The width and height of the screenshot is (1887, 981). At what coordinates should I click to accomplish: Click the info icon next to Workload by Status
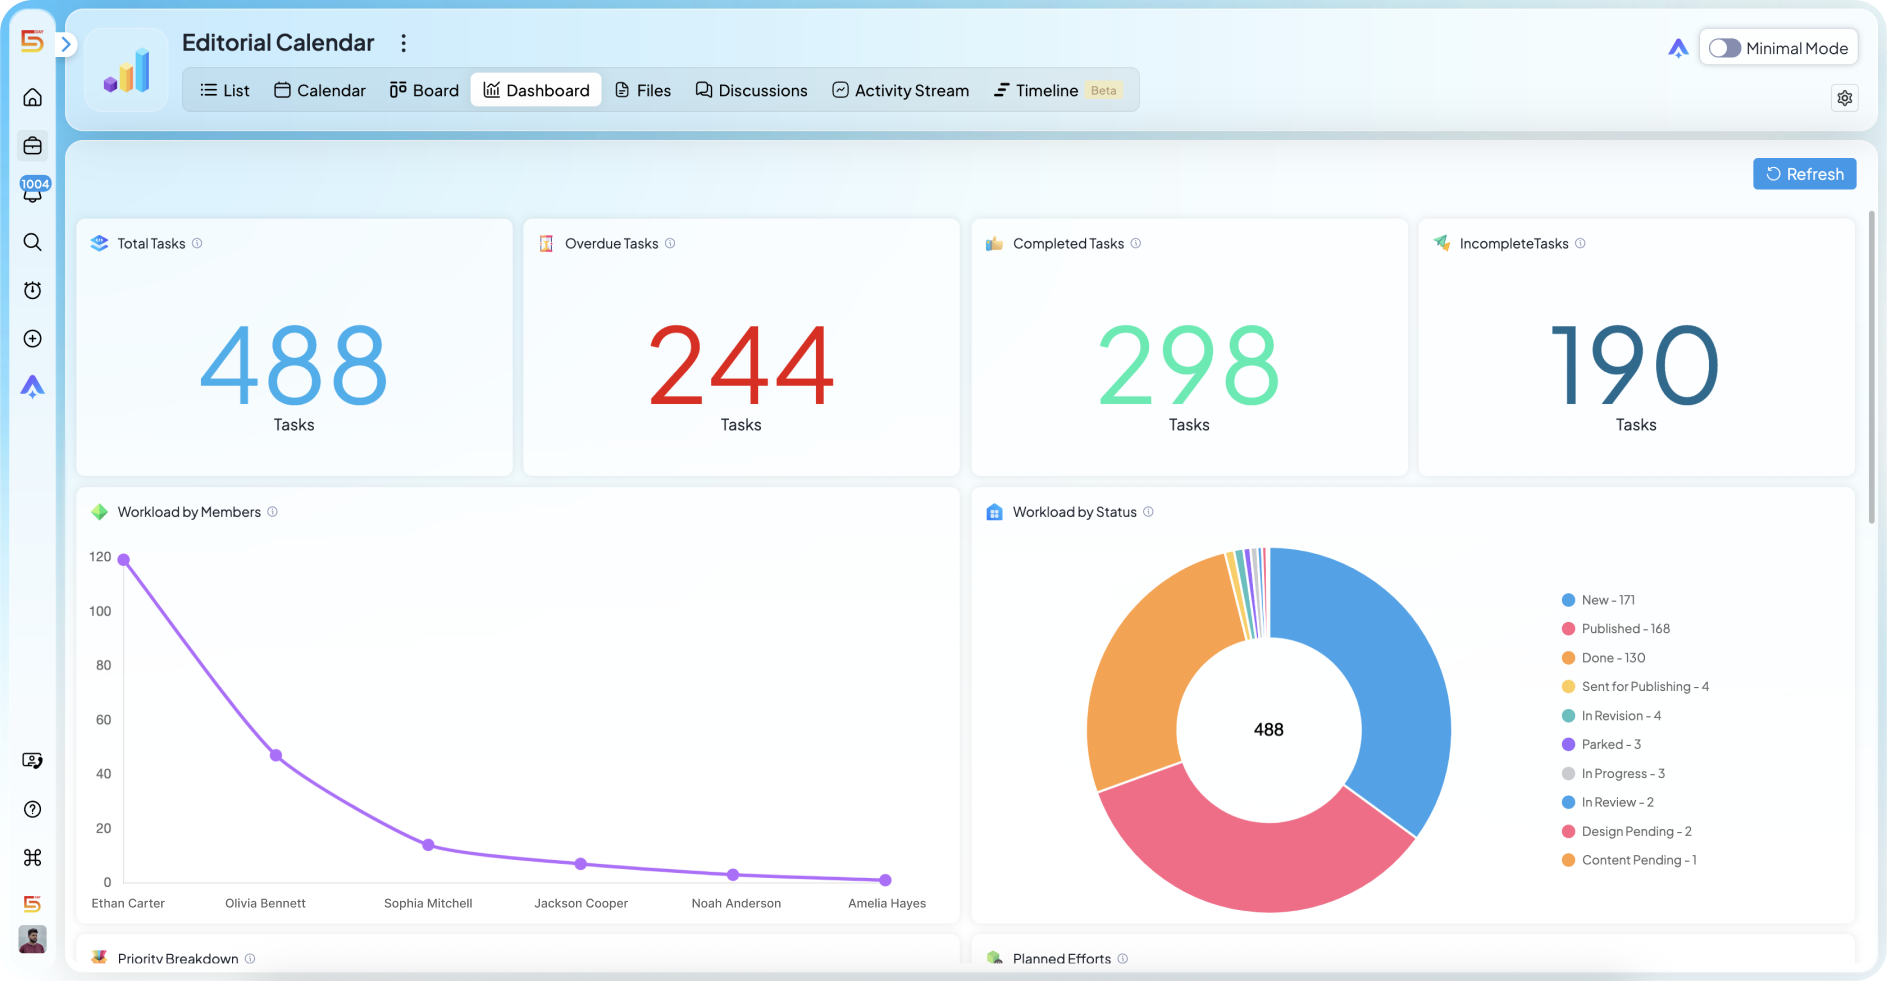point(1148,512)
